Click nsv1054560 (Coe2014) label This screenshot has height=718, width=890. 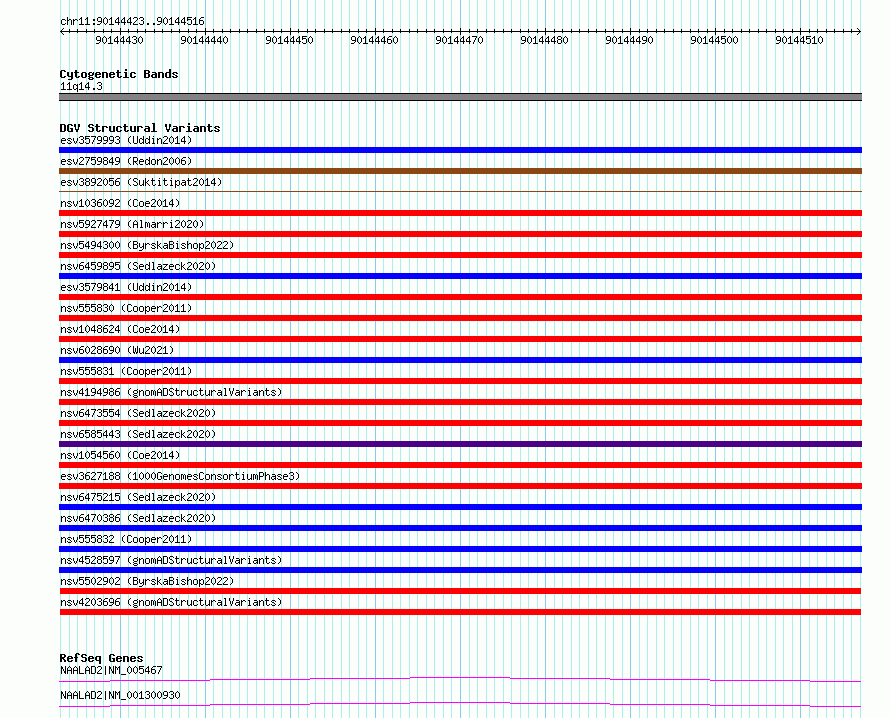click(120, 455)
